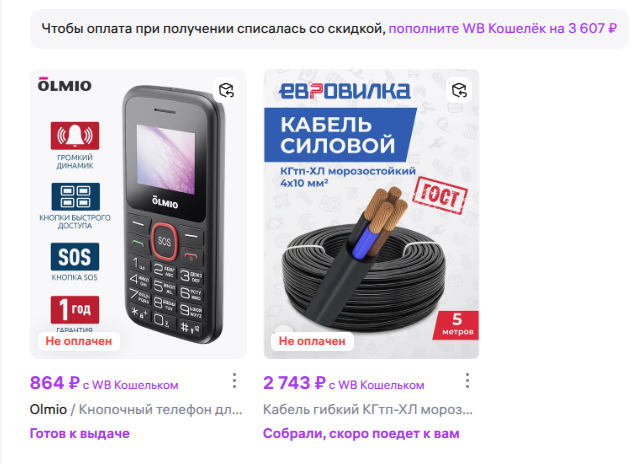Image resolution: width=638 pixels, height=464 pixels.
Task: Click quick access buttons icon in image
Action: point(76,197)
